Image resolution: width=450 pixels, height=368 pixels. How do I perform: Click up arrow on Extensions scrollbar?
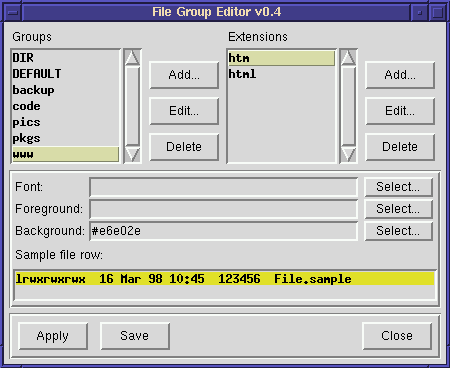pyautogui.click(x=348, y=58)
